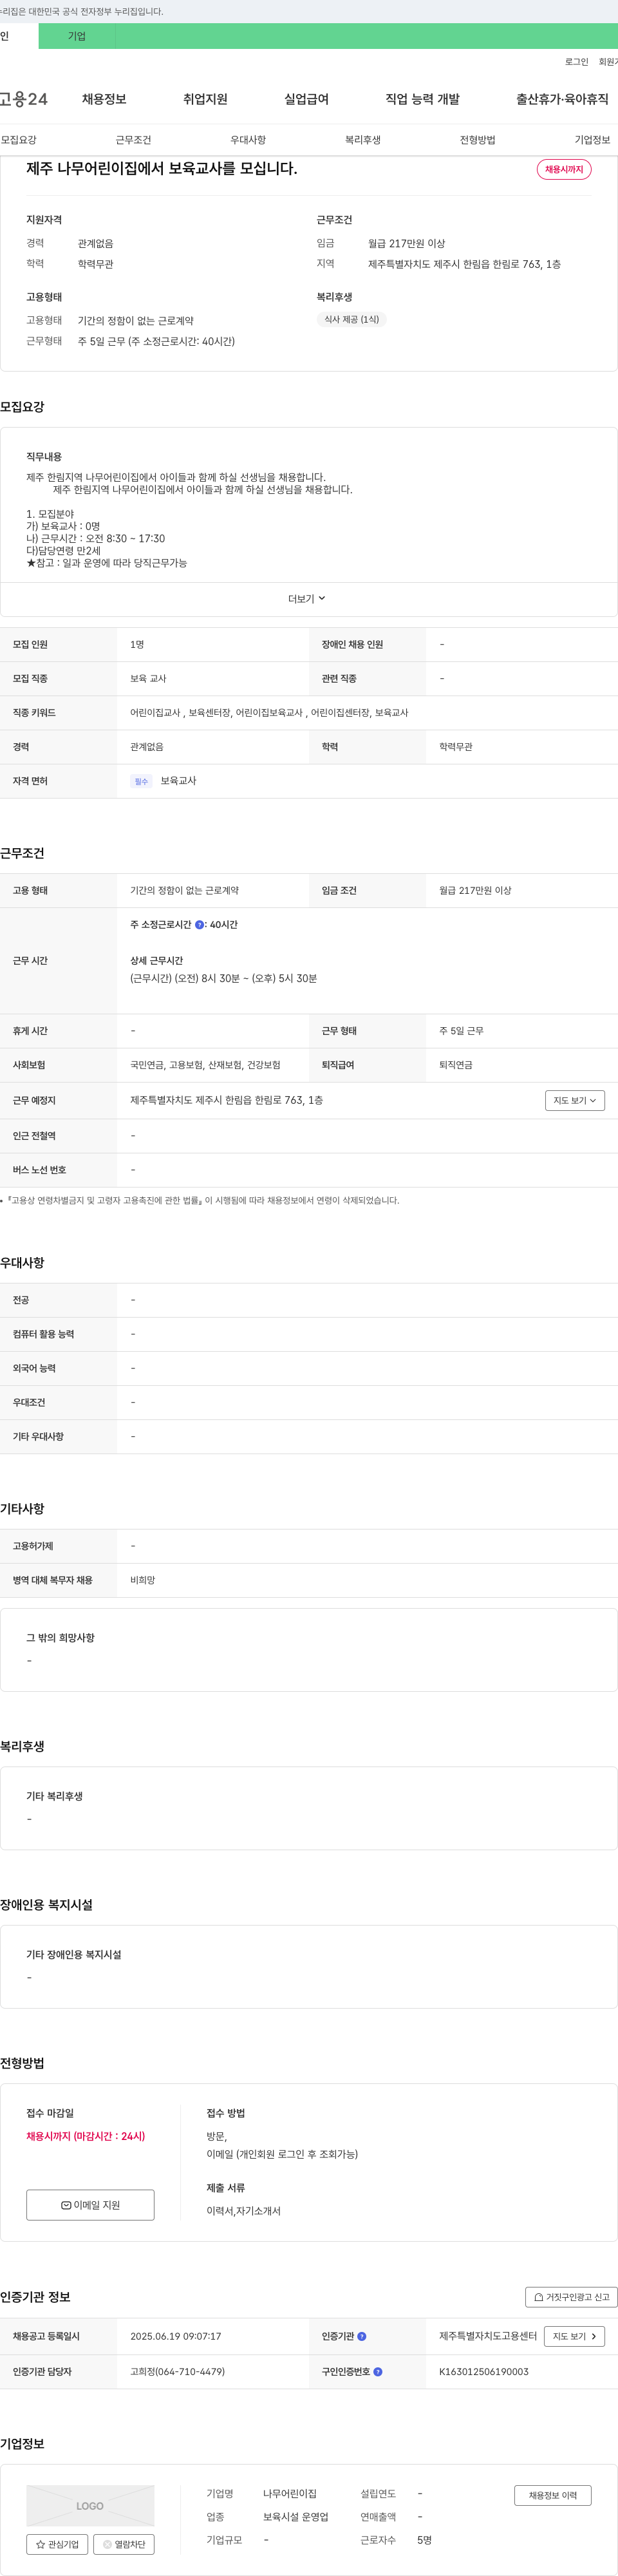Open 실업급여 main menu
The width and height of the screenshot is (618, 2576).
pos(306,99)
